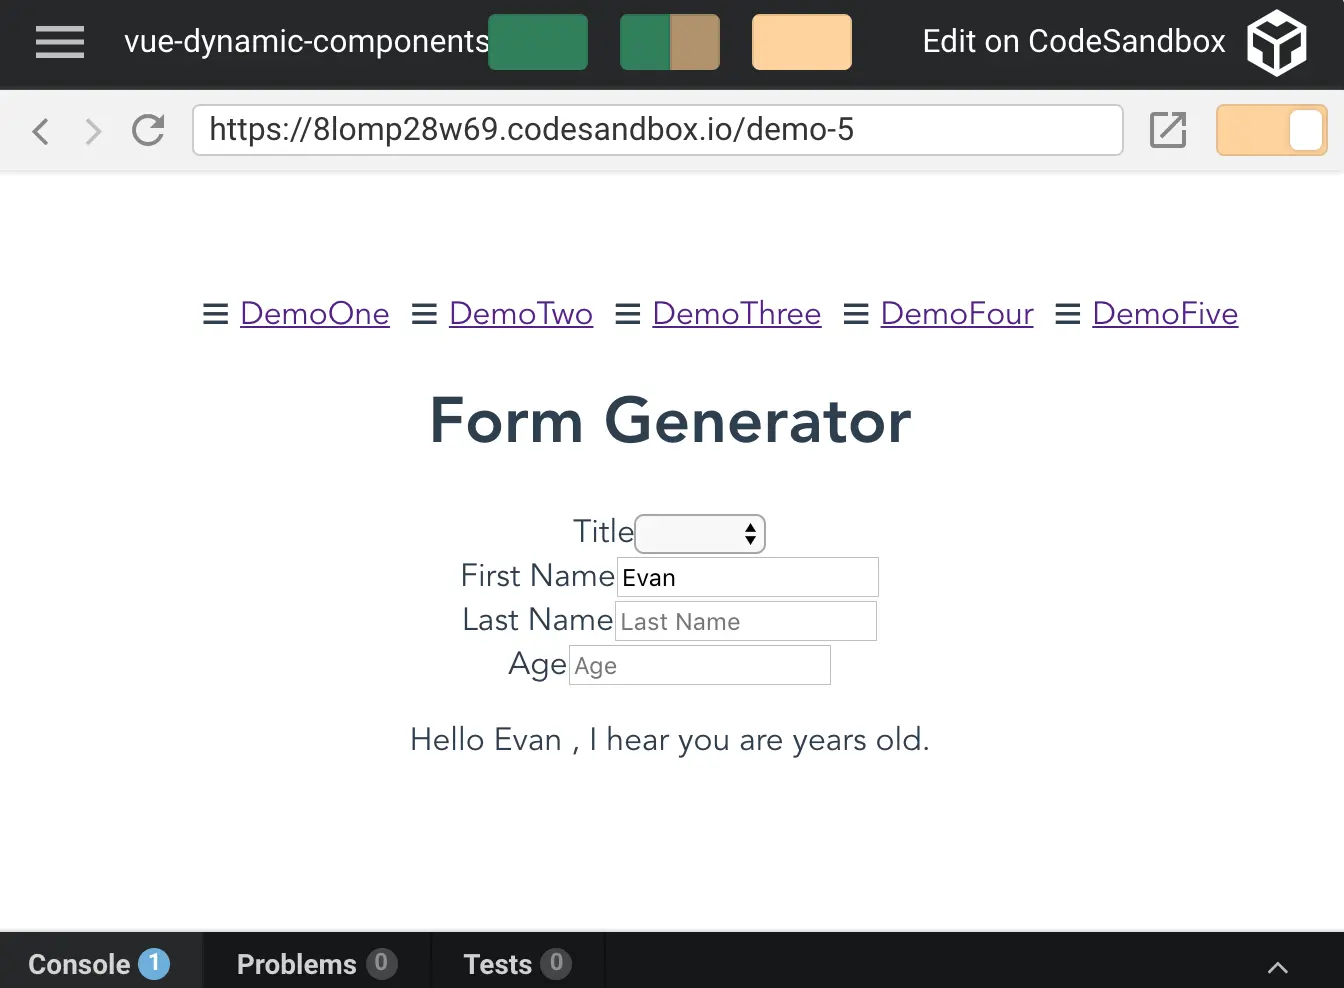Open the Title dropdown

700,534
